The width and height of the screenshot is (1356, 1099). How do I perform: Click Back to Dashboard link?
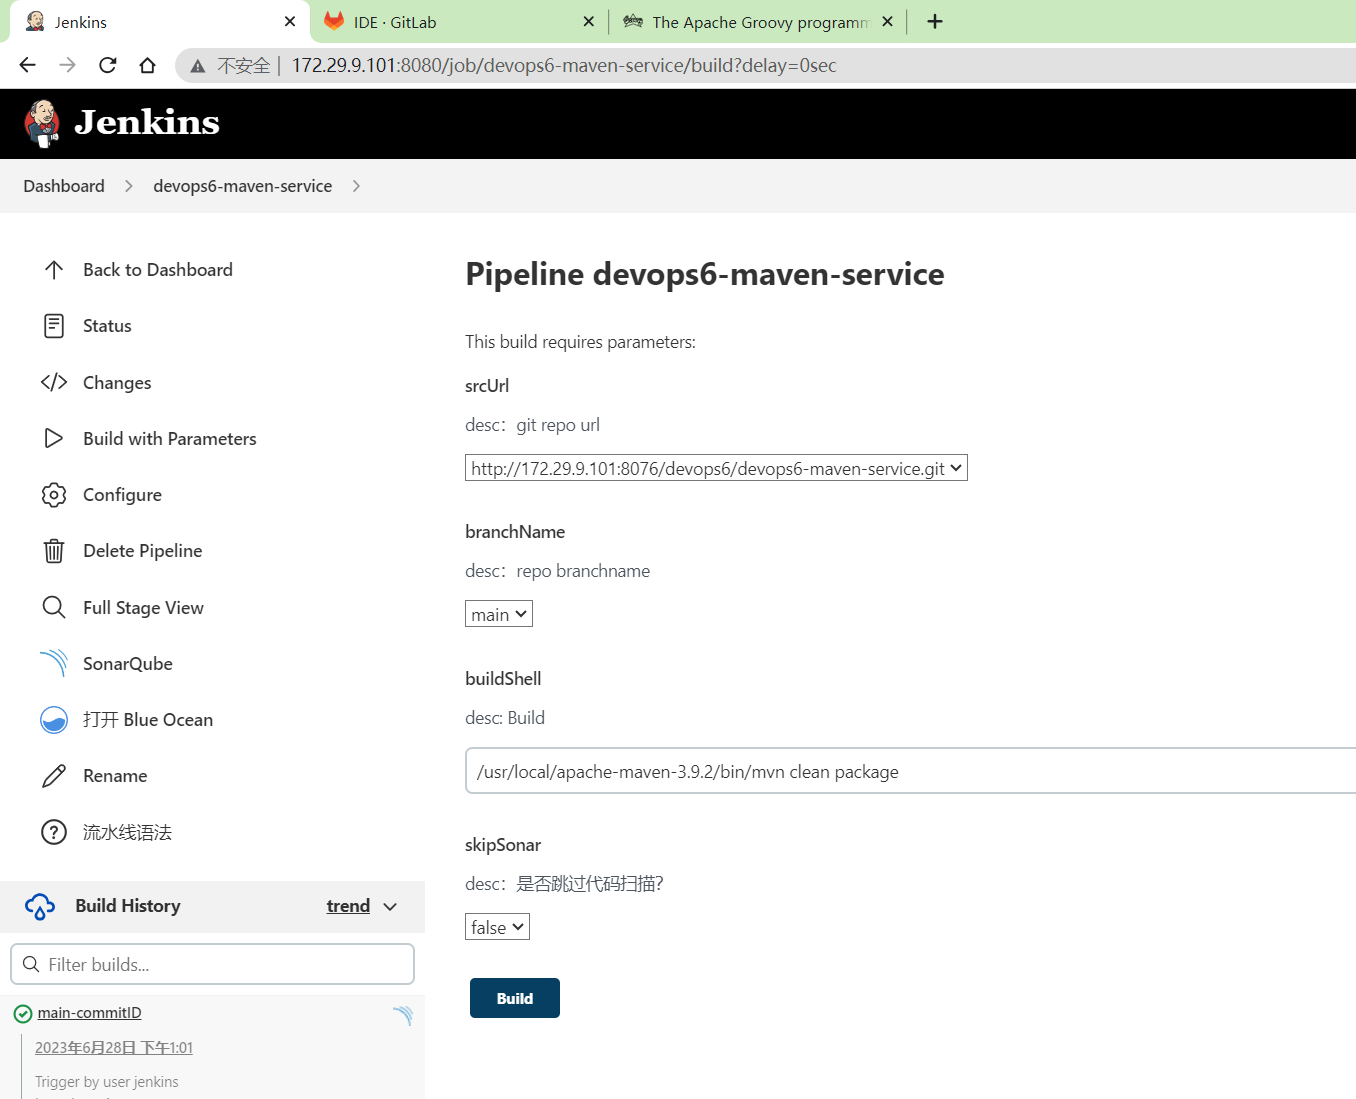click(x=158, y=270)
